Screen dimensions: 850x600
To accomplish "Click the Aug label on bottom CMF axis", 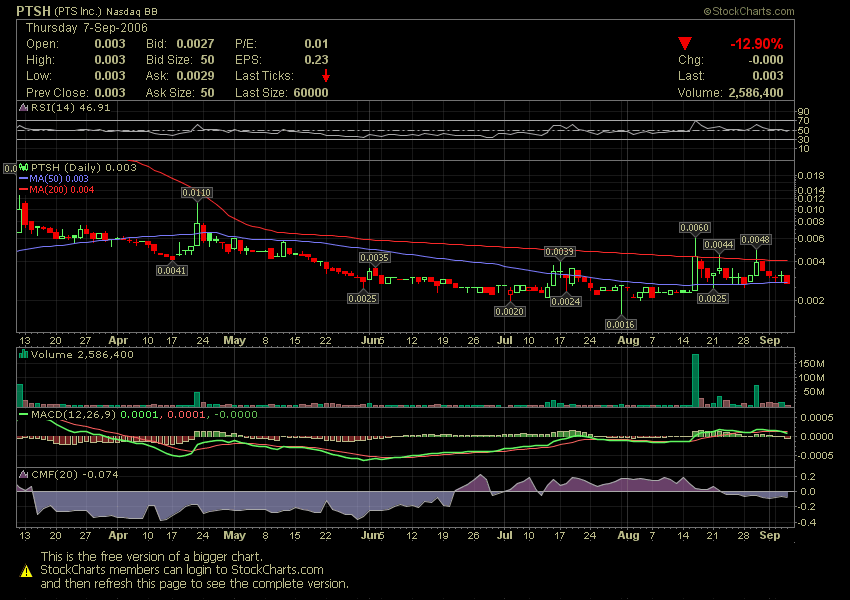I will tap(628, 536).
